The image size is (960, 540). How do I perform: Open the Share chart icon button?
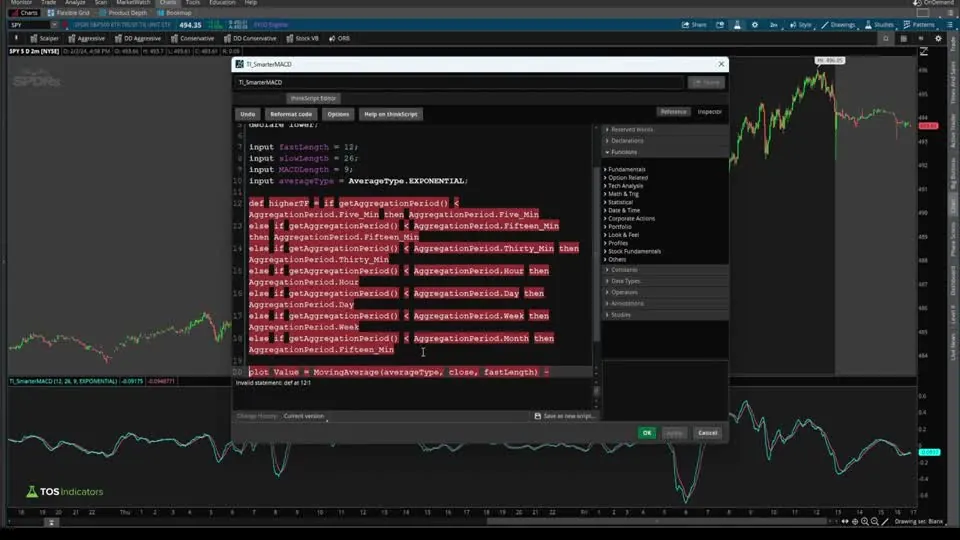(694, 24)
